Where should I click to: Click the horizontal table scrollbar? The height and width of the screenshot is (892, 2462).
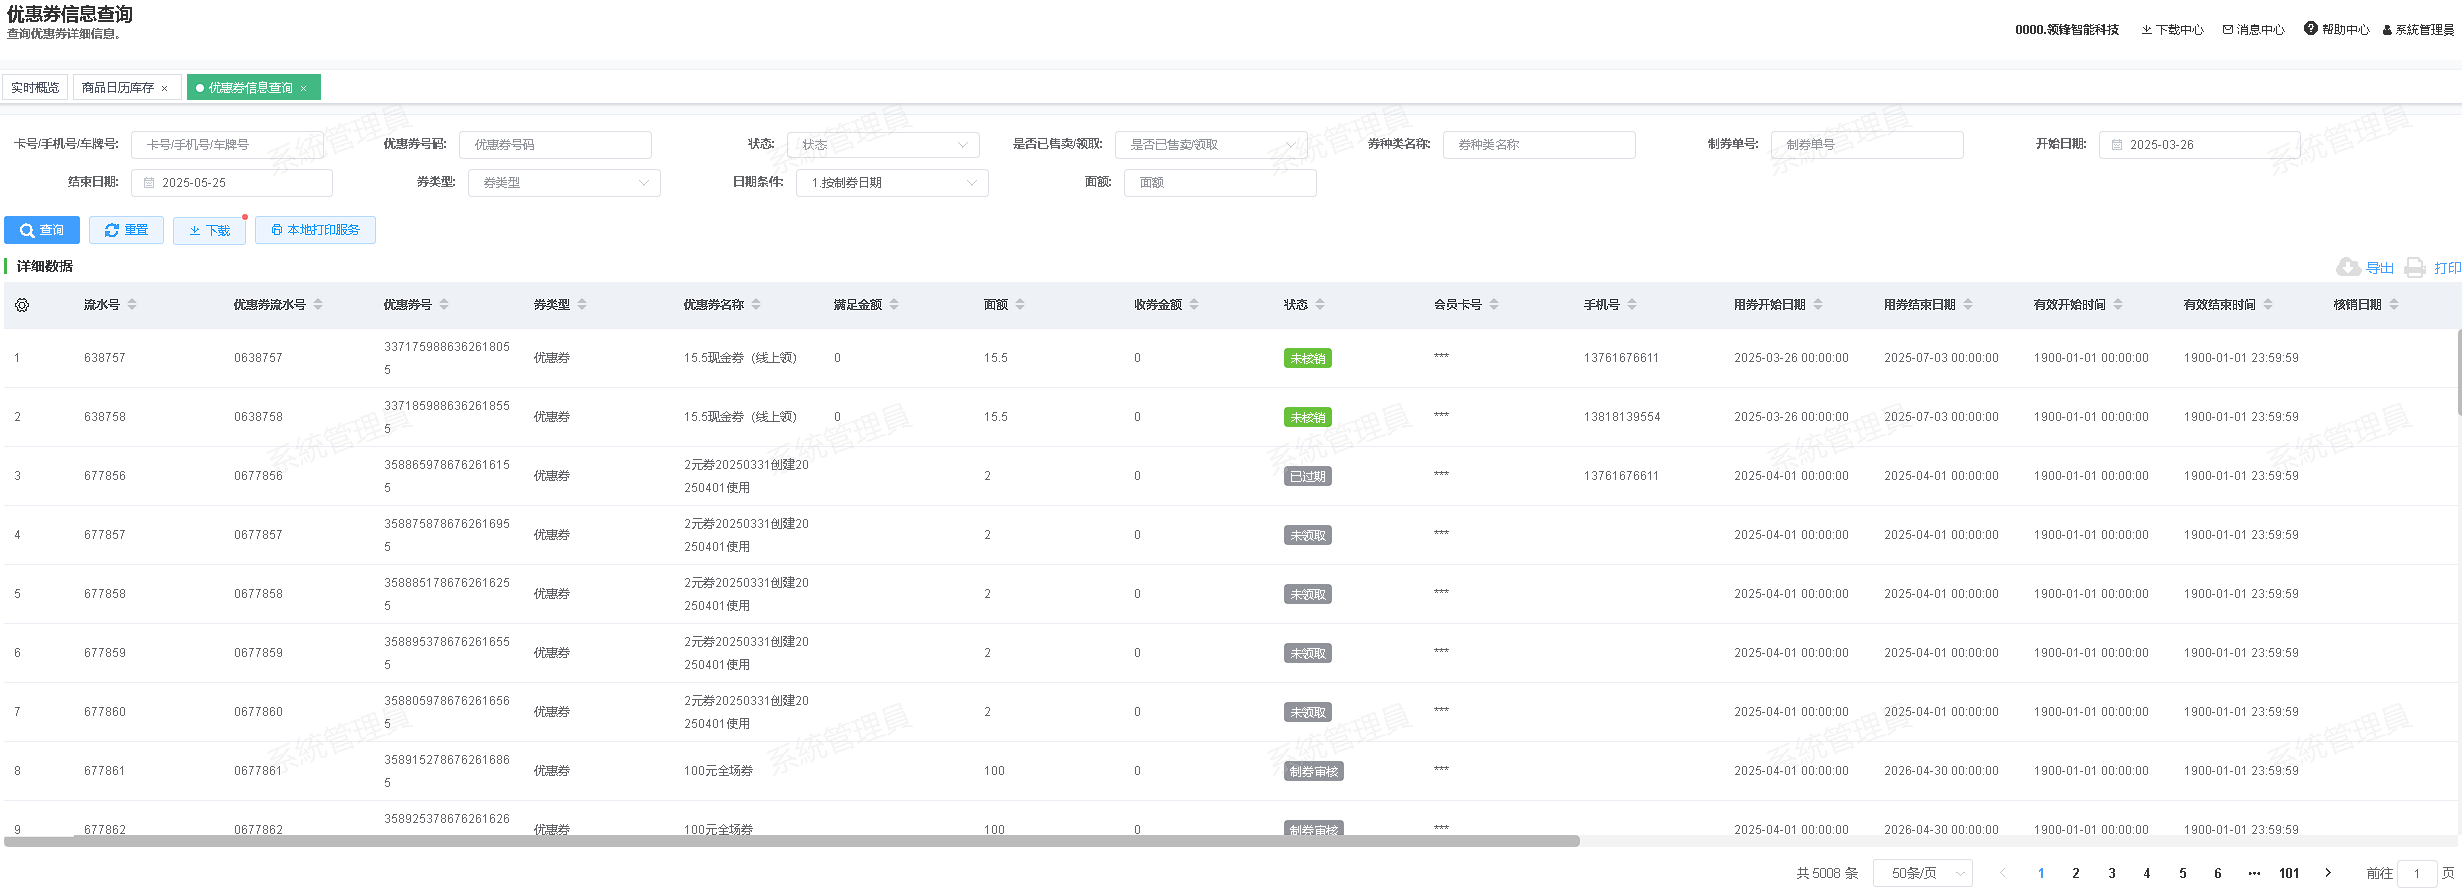(x=791, y=841)
